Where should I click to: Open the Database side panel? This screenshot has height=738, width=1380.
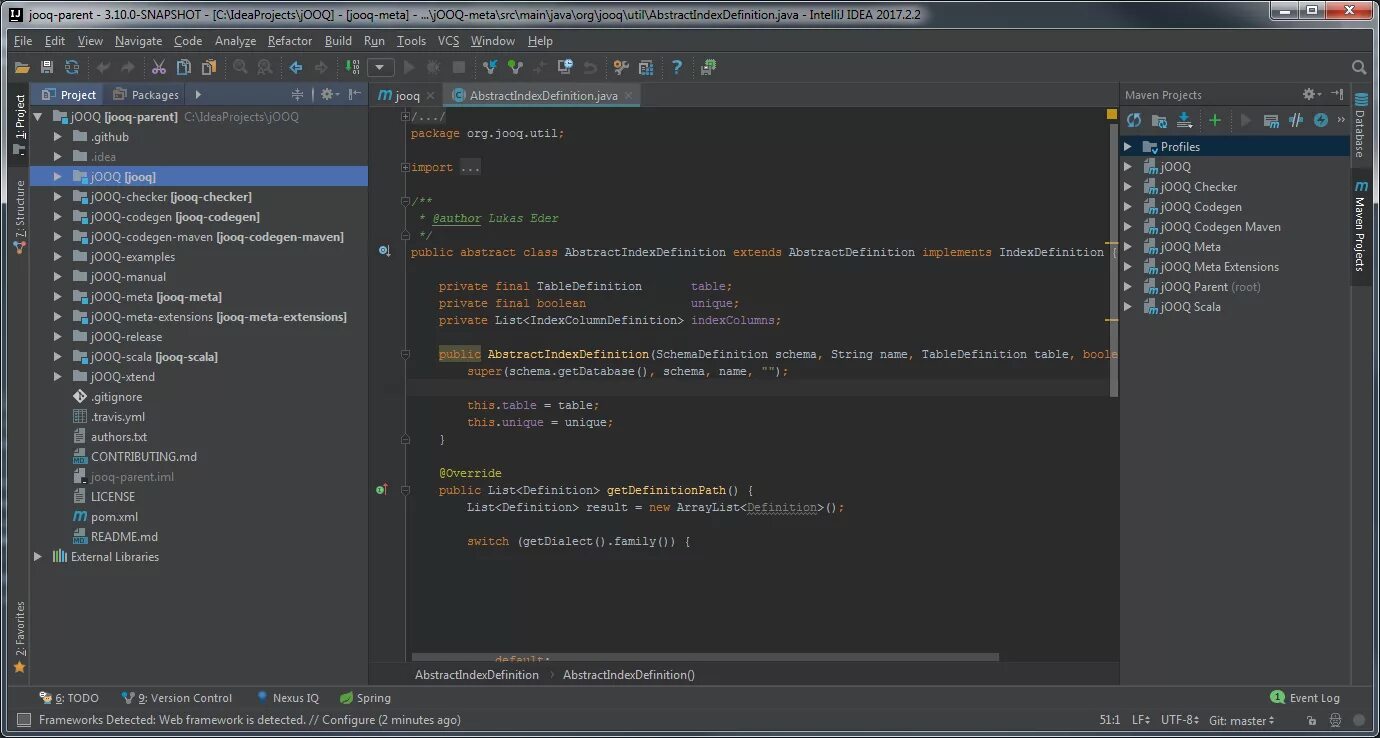point(1360,124)
